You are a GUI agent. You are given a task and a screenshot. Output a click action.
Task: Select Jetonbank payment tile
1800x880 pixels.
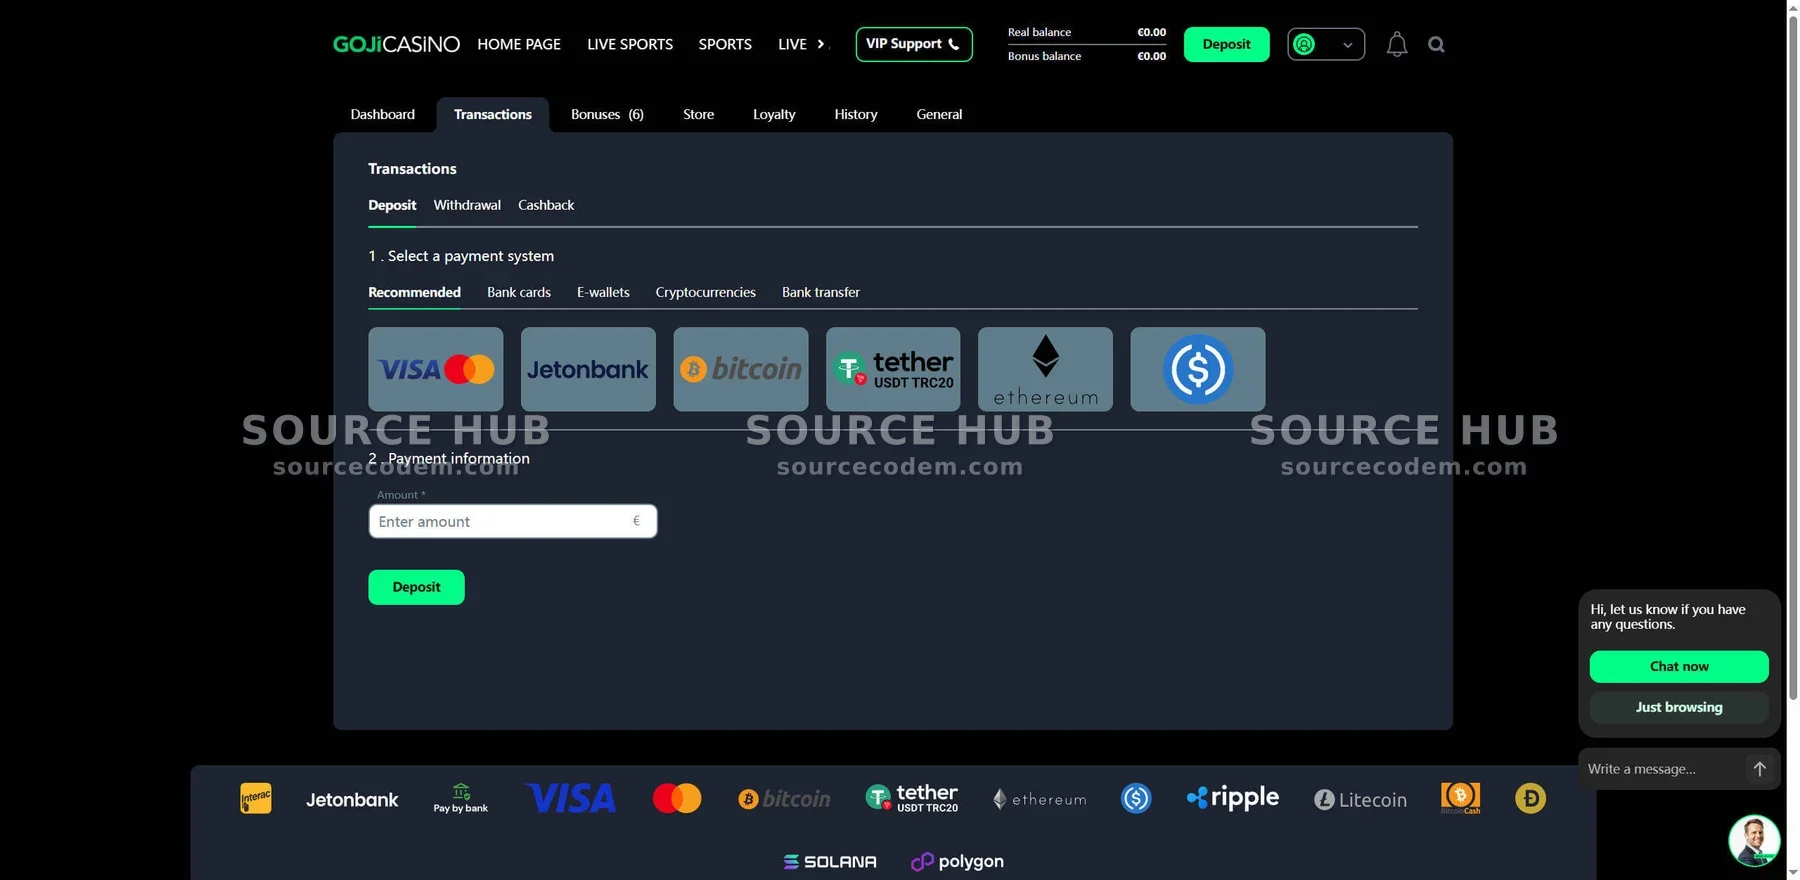click(x=588, y=369)
